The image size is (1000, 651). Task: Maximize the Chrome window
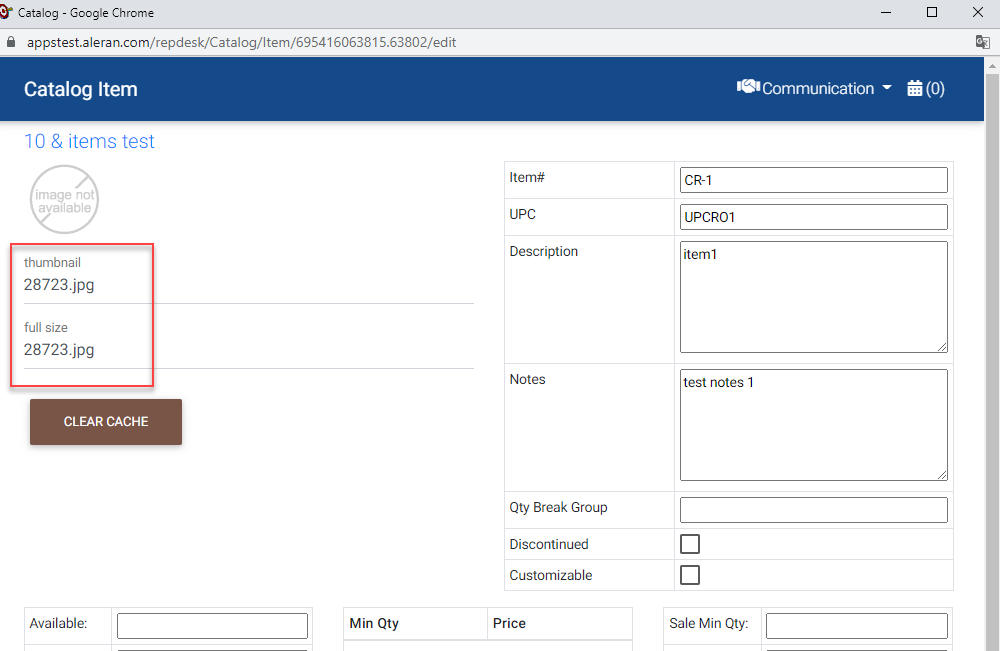[932, 12]
